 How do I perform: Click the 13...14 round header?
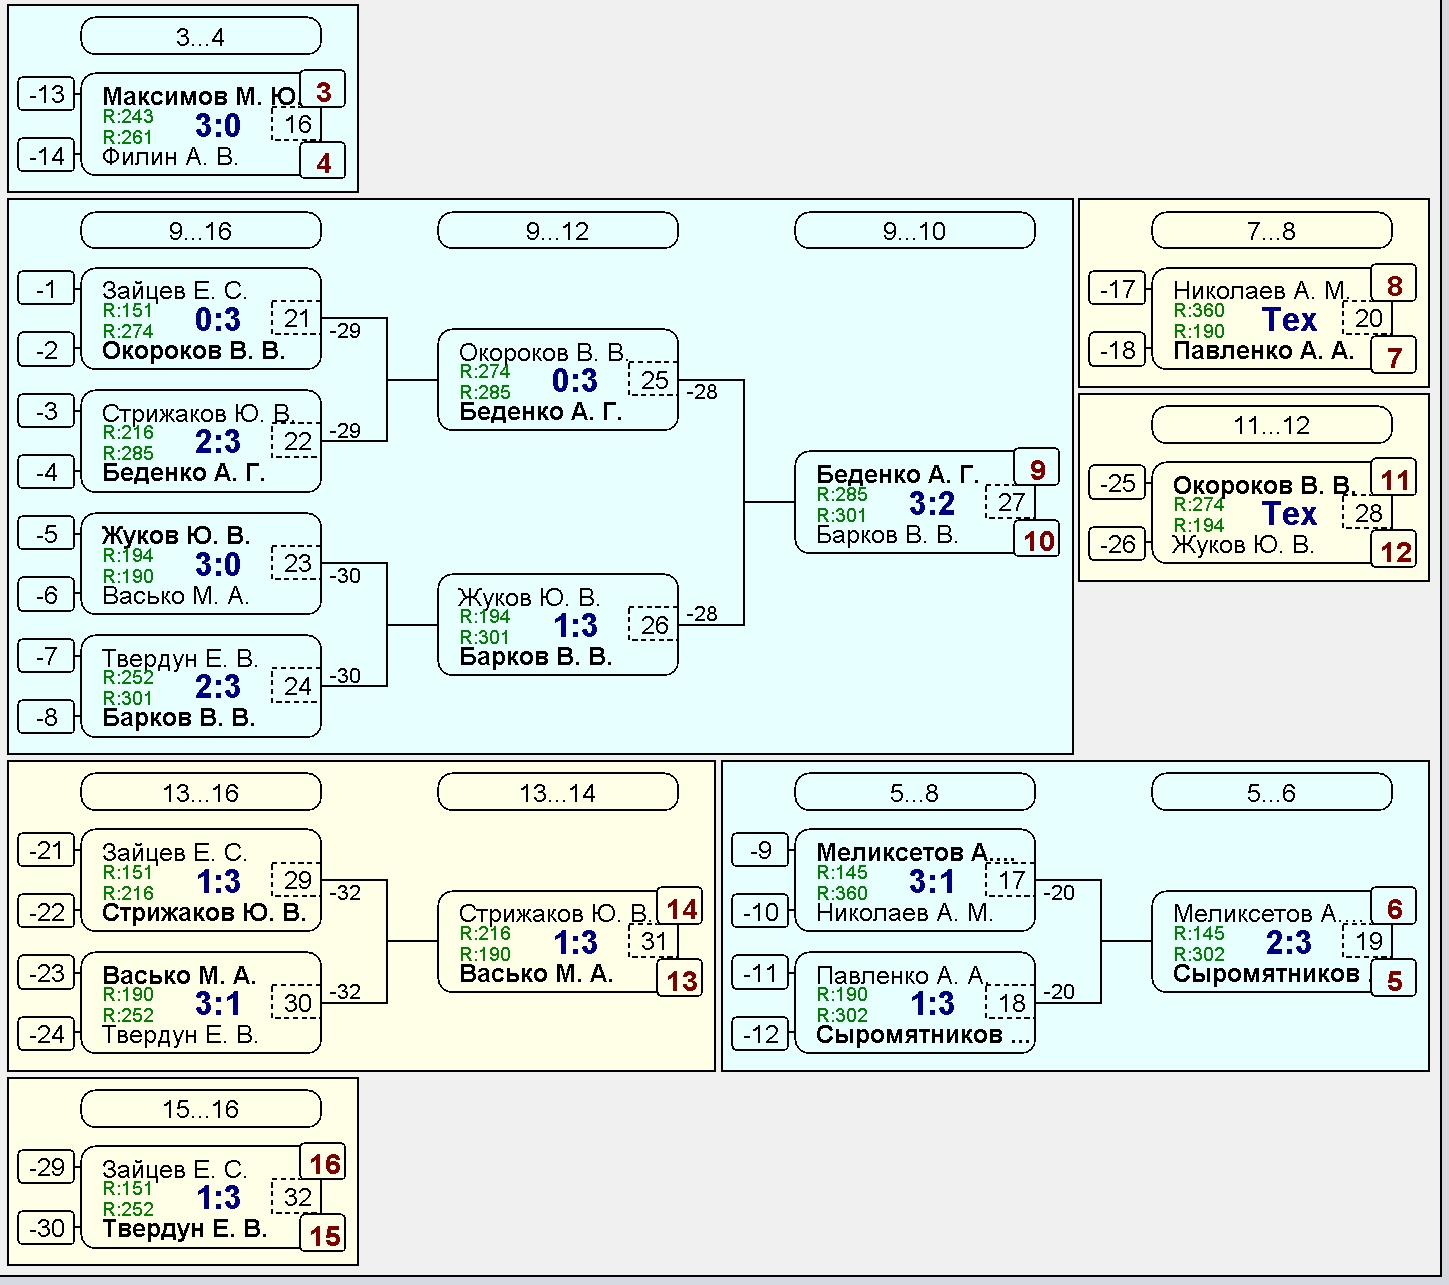(x=557, y=793)
